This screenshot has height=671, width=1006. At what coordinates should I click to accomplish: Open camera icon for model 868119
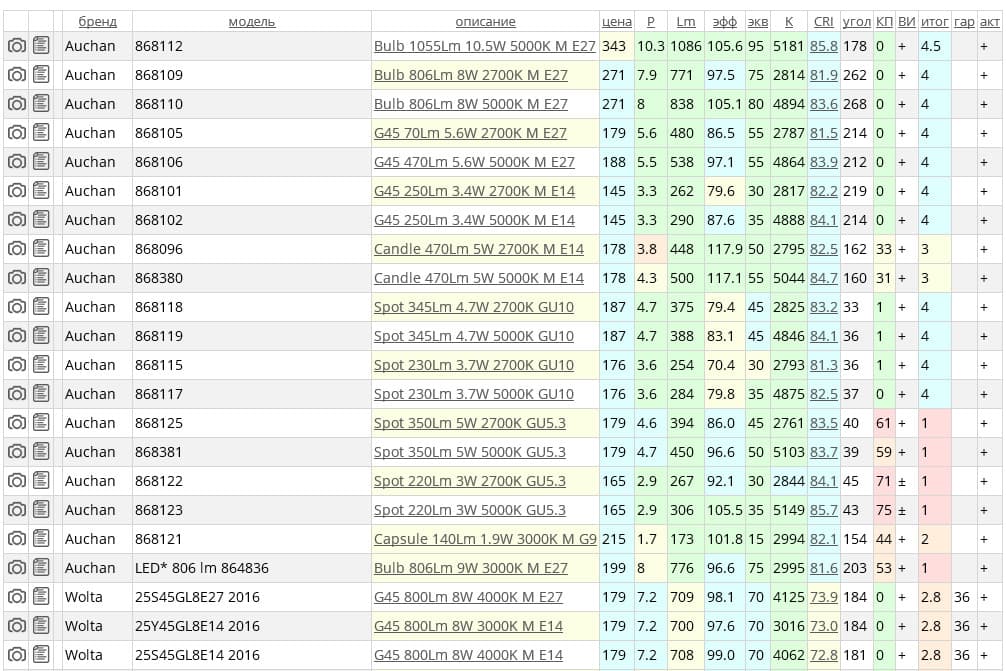coord(16,336)
